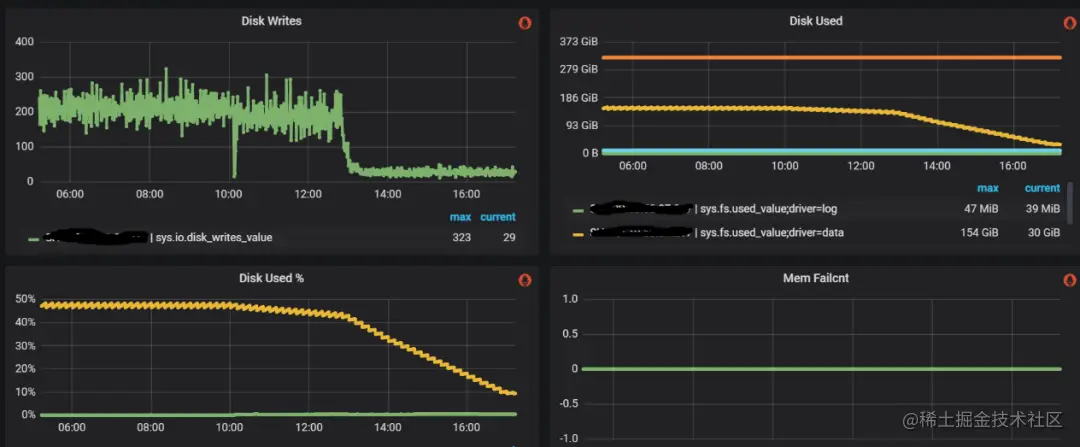Click the 373 GiB y-axis label
The height and width of the screenshot is (447, 1080).
coord(580,41)
